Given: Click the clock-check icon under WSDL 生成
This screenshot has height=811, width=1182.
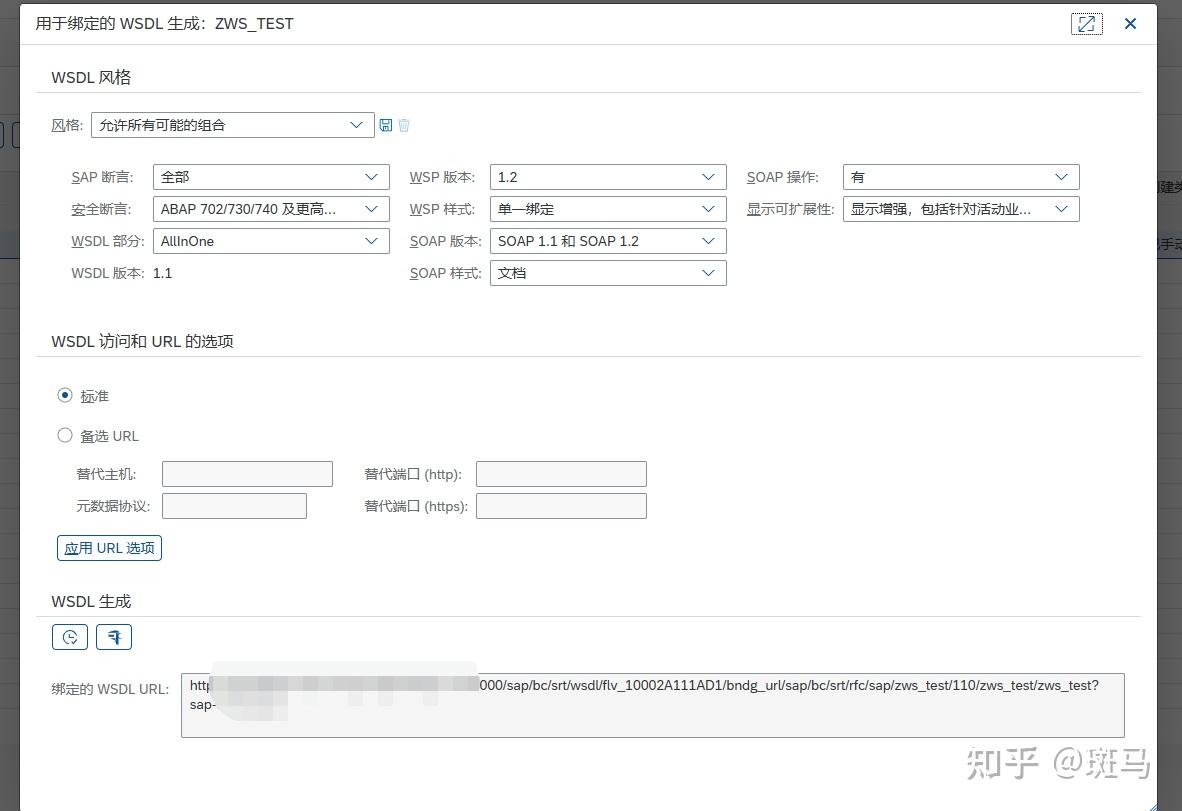Looking at the screenshot, I should coord(69,636).
